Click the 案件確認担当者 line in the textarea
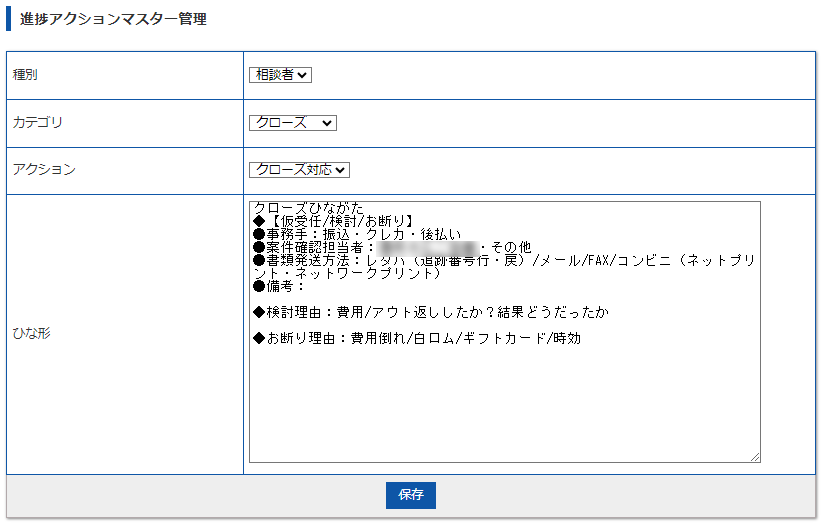The image size is (825, 526). point(314,247)
